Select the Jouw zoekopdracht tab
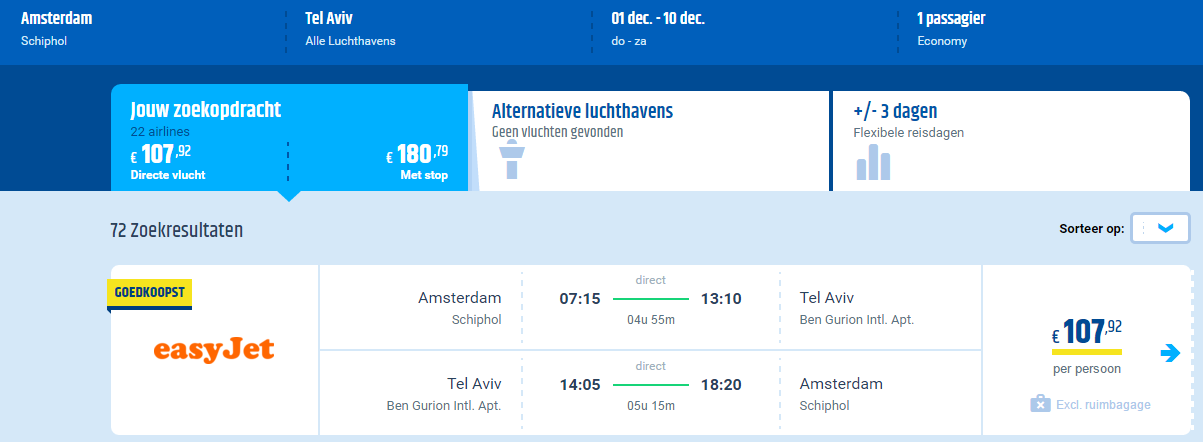 289,138
